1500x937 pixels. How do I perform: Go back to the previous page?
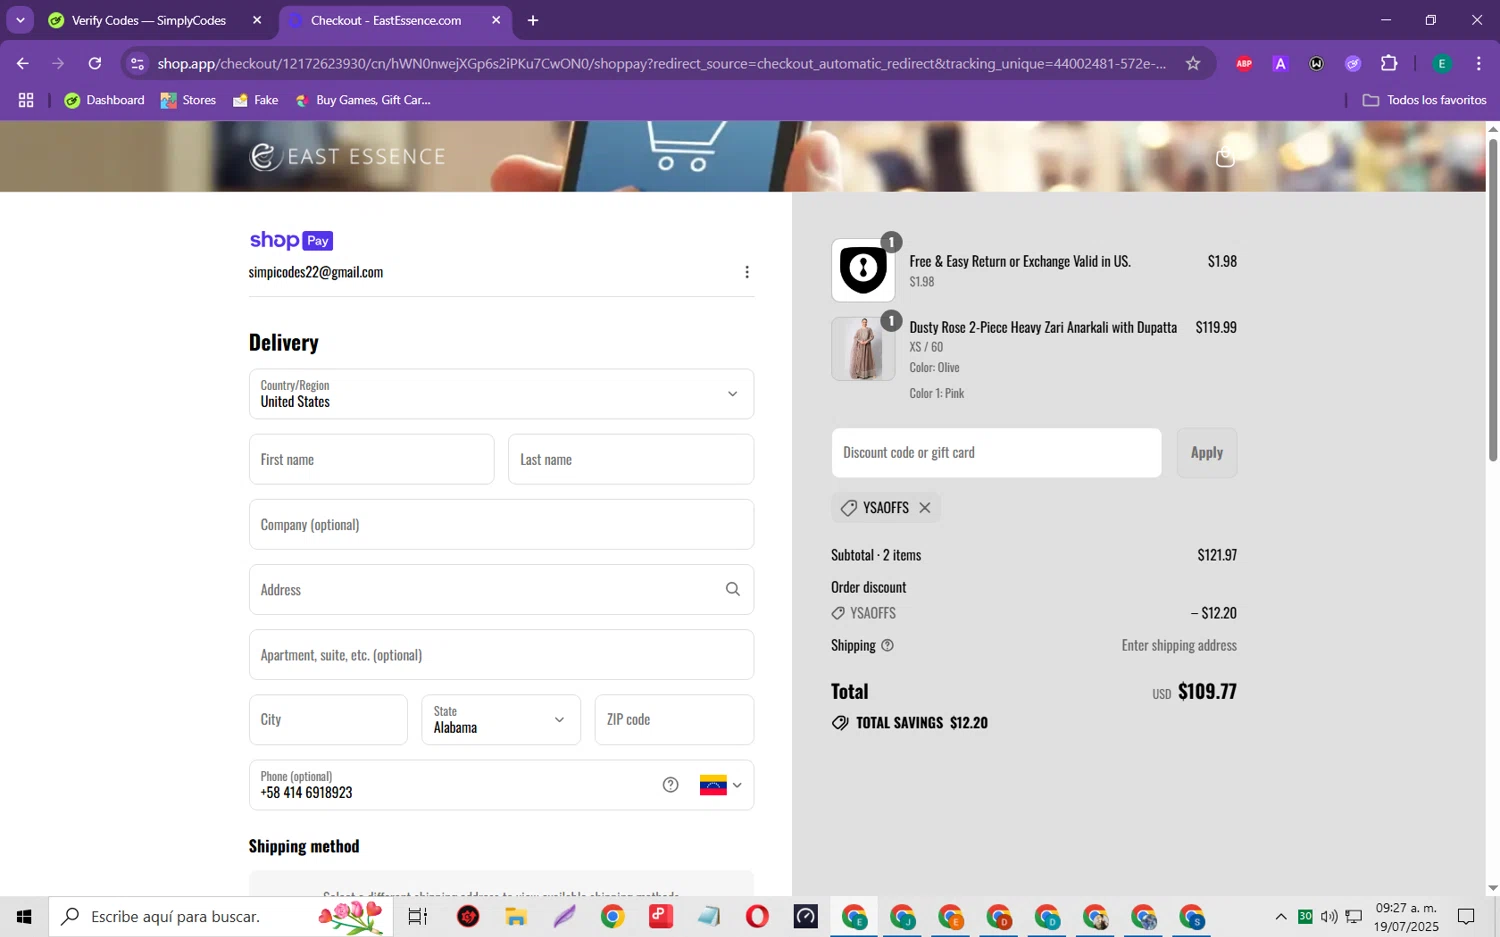(x=22, y=64)
